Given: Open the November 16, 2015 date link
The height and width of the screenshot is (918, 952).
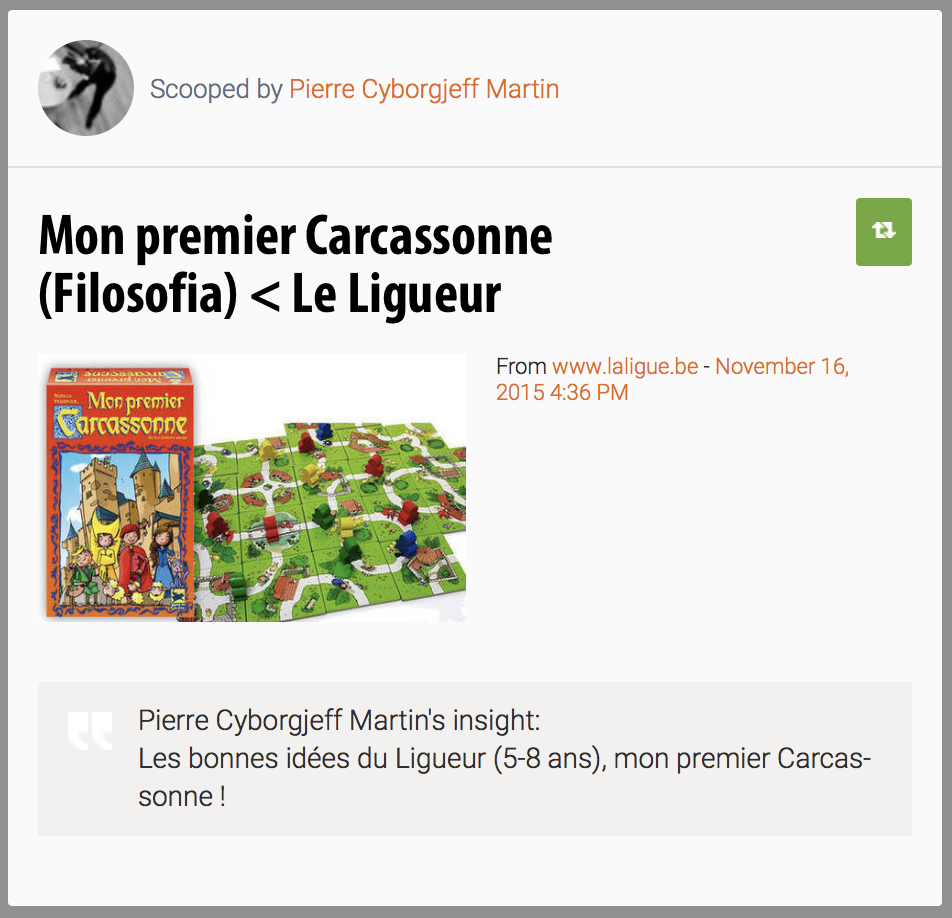Looking at the screenshot, I should pyautogui.click(x=673, y=379).
